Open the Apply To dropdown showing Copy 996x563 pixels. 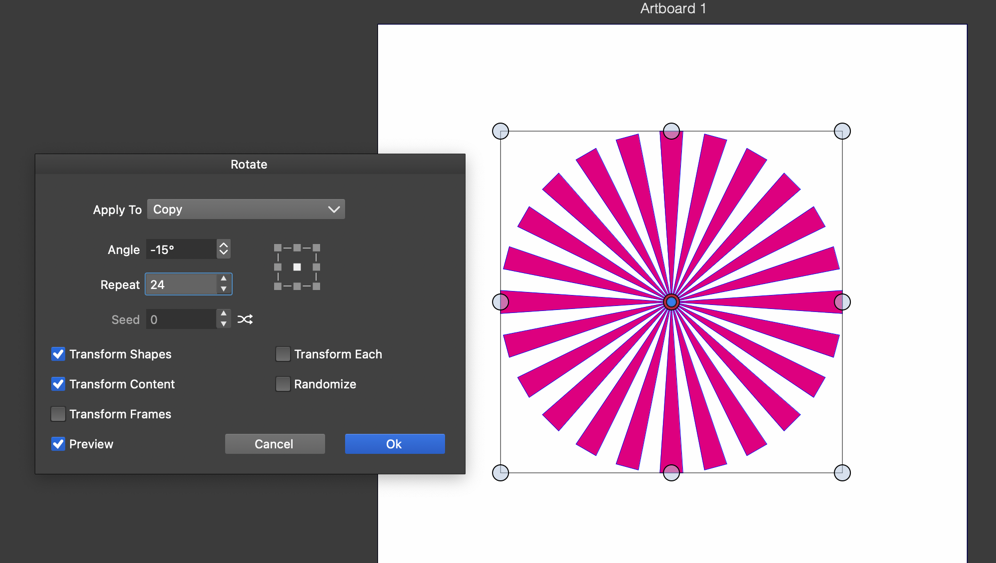click(x=246, y=210)
